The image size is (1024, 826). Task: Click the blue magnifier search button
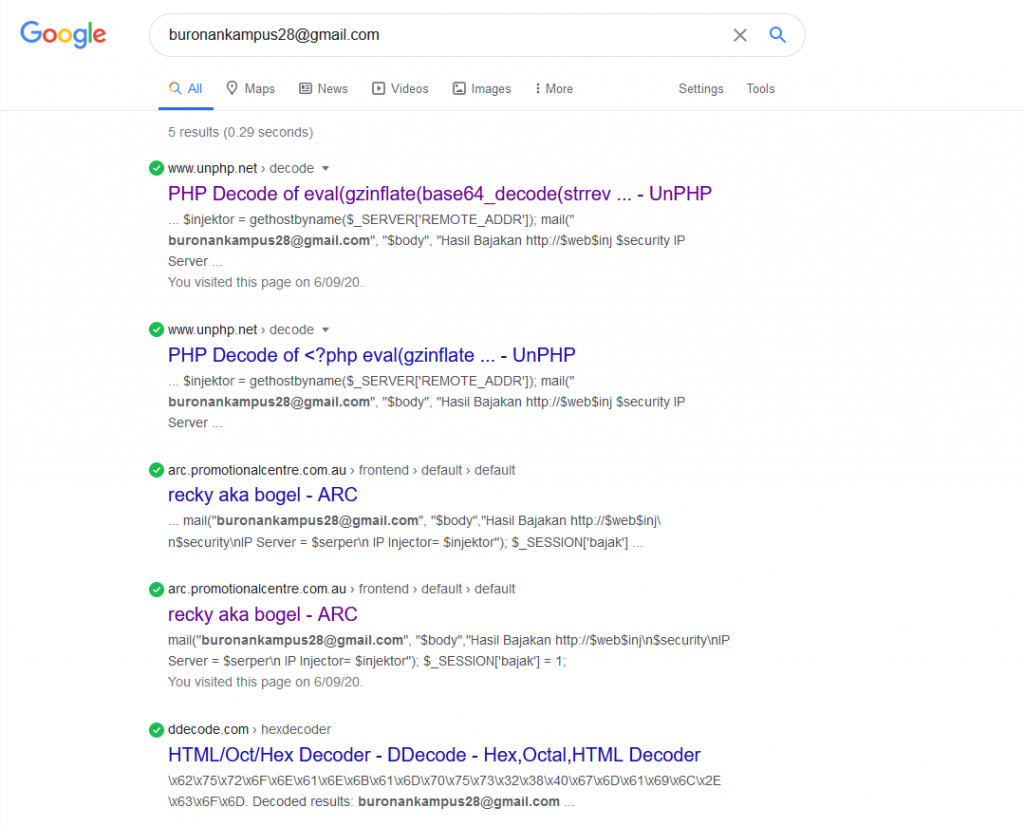(x=777, y=35)
